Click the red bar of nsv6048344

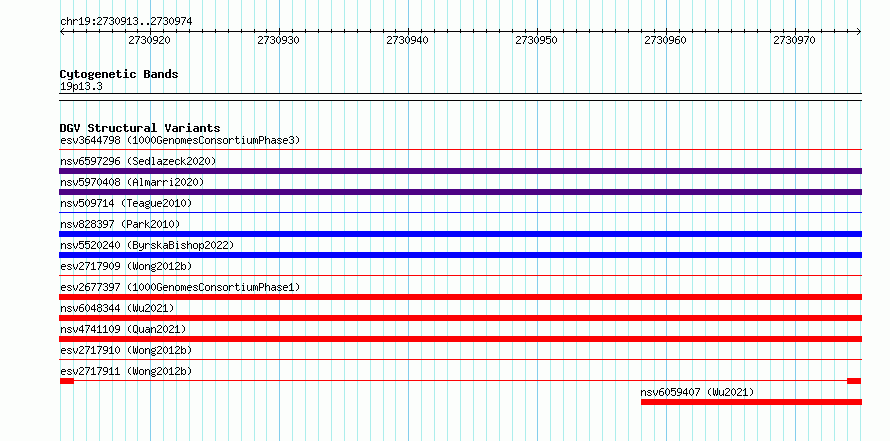(460, 318)
